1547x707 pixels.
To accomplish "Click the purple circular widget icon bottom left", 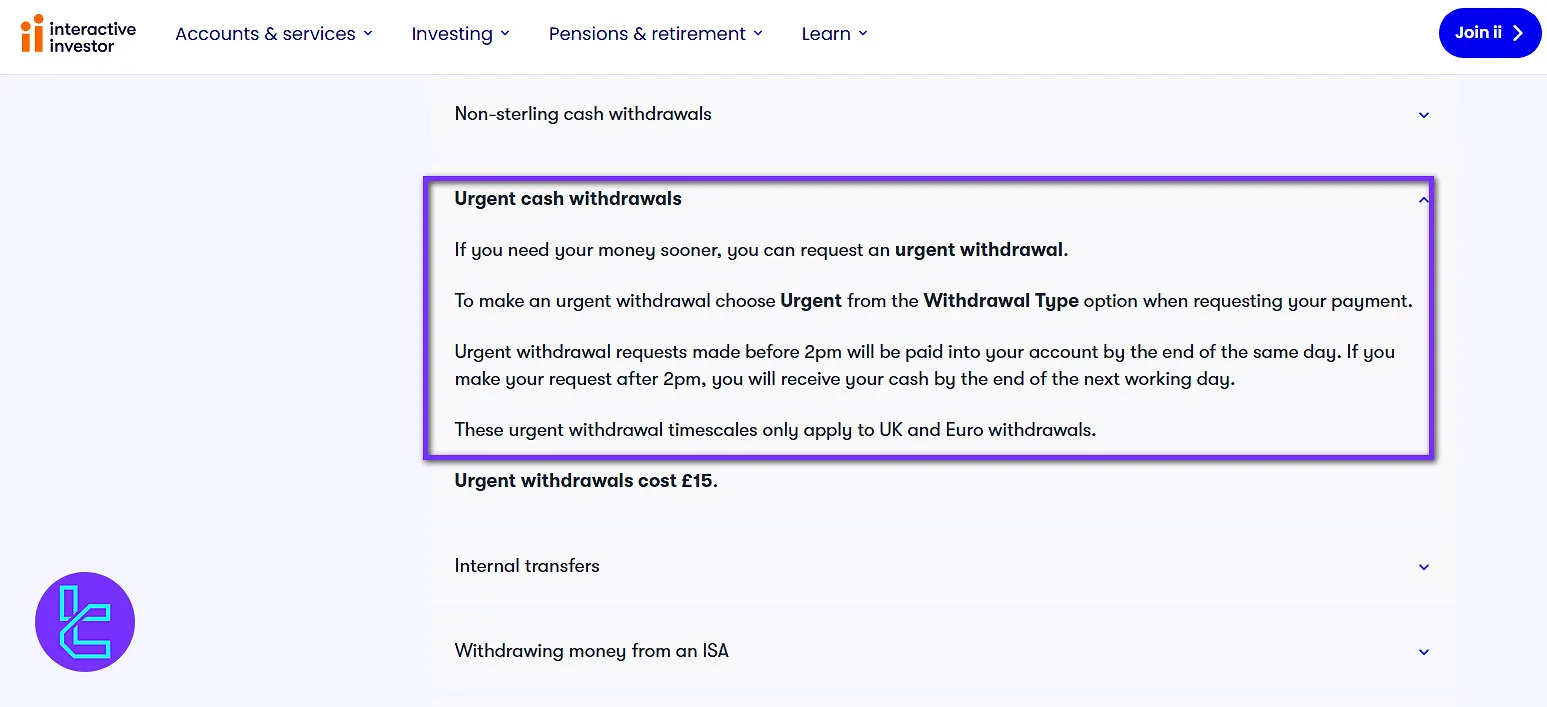I will click(x=85, y=621).
